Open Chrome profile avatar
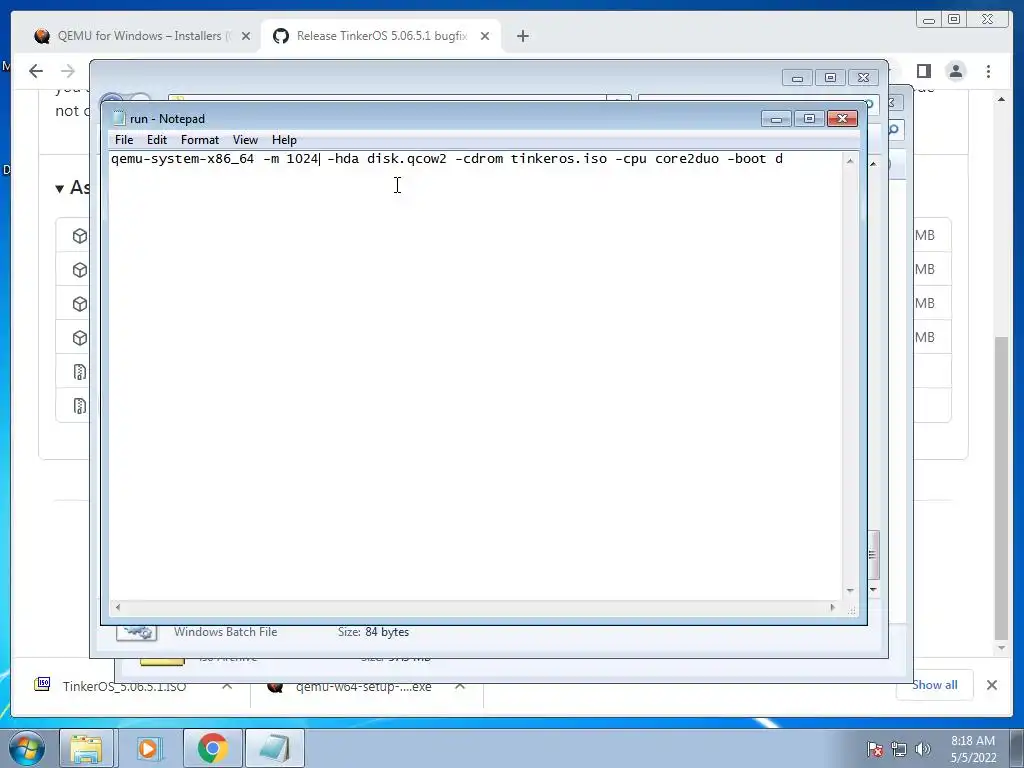 tap(955, 71)
